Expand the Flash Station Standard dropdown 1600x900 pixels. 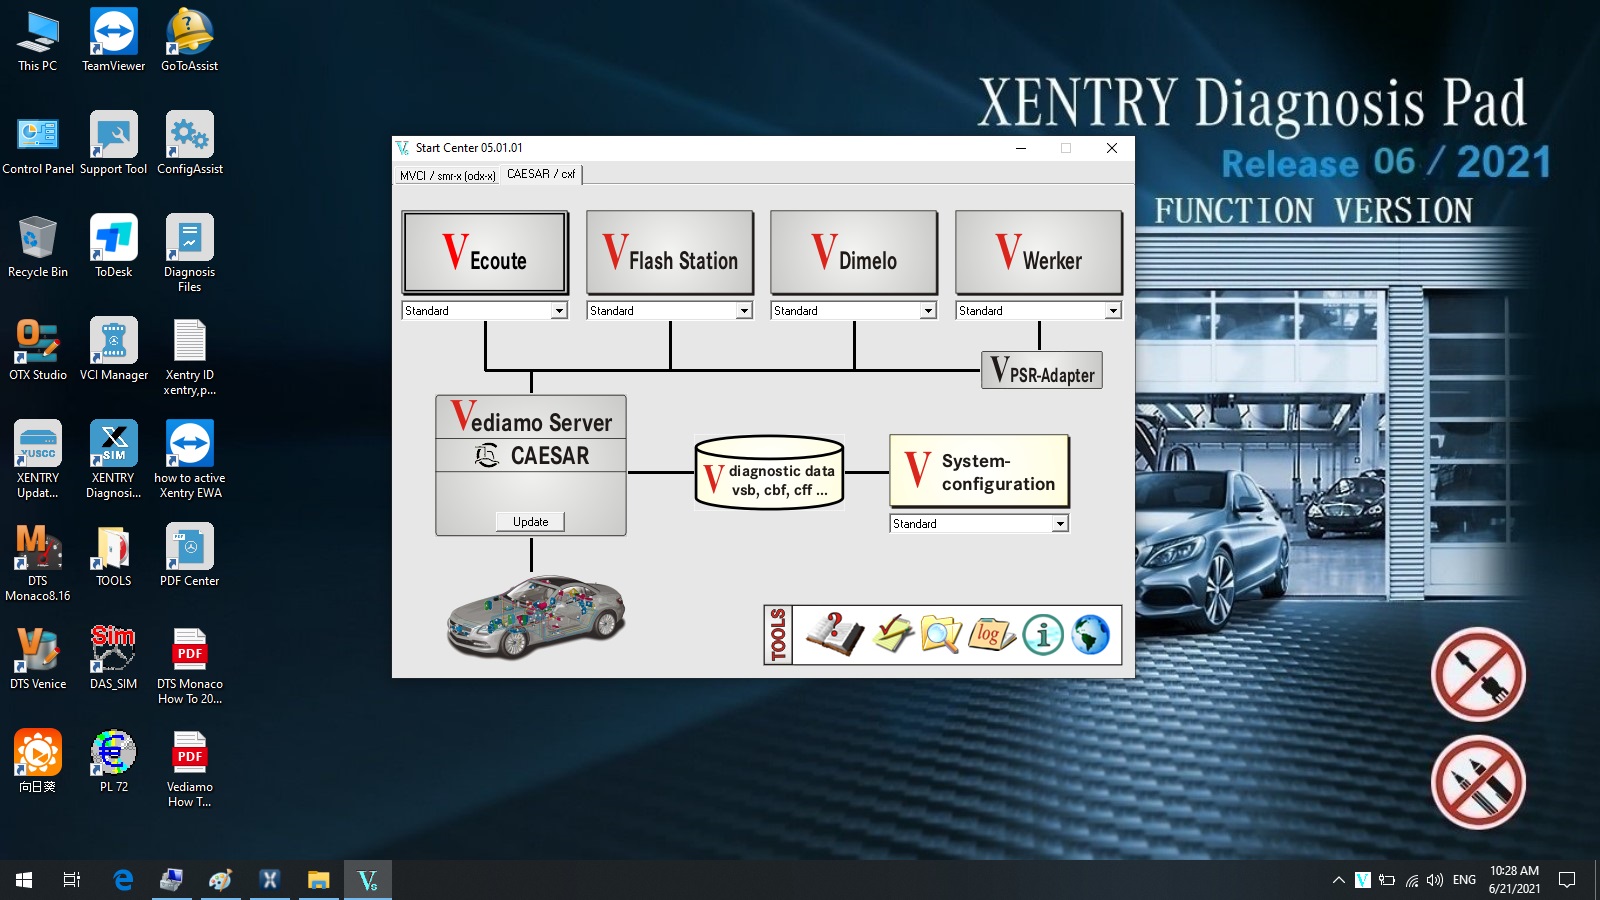[x=744, y=311]
